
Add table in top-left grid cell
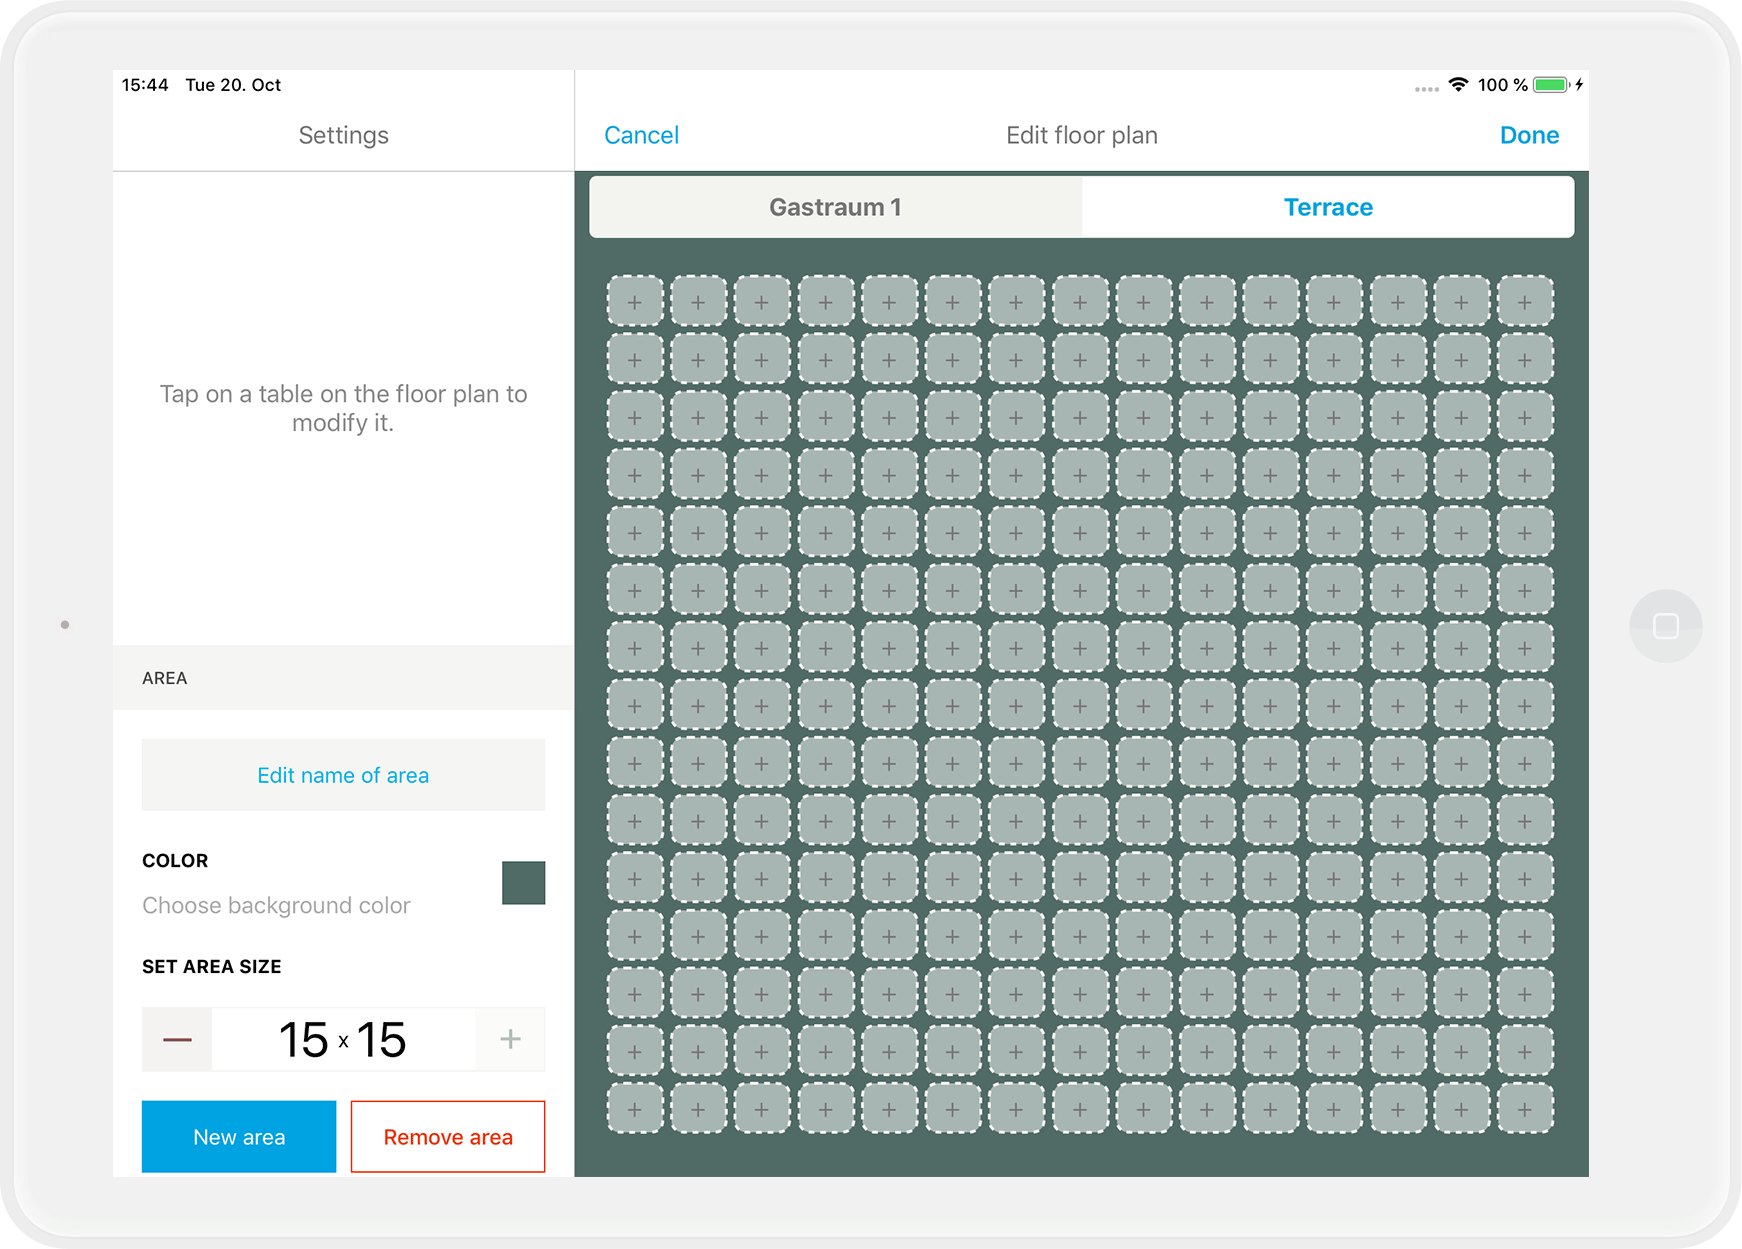[x=635, y=301]
